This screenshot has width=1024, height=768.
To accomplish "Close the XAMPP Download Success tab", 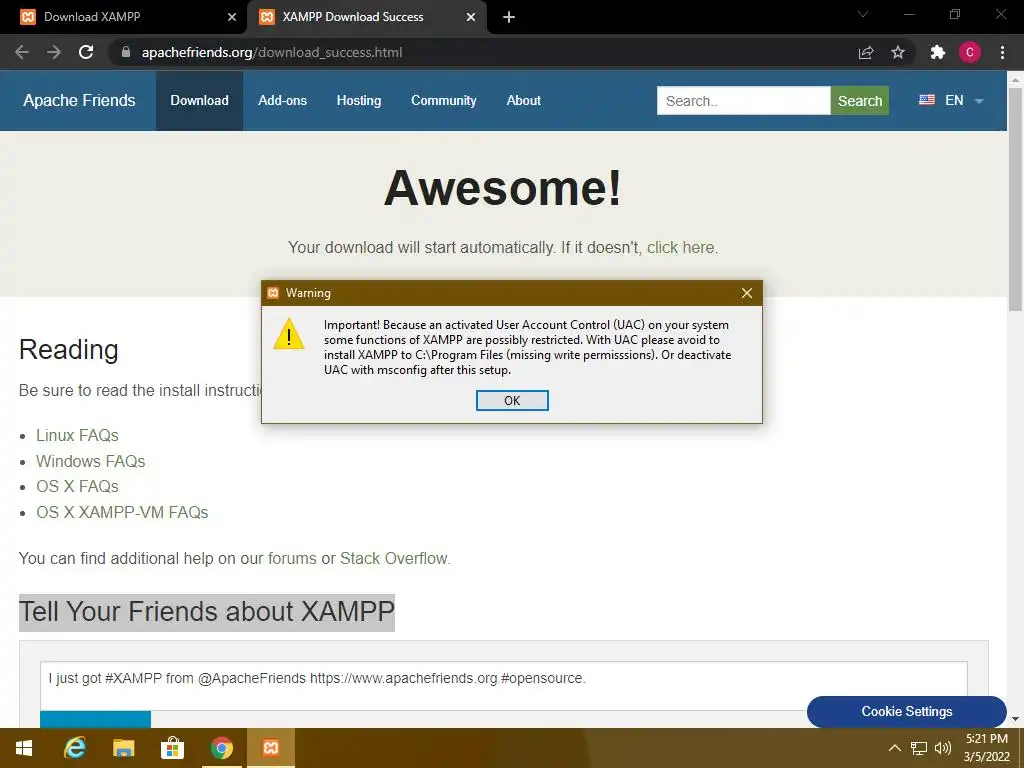I will pyautogui.click(x=471, y=18).
